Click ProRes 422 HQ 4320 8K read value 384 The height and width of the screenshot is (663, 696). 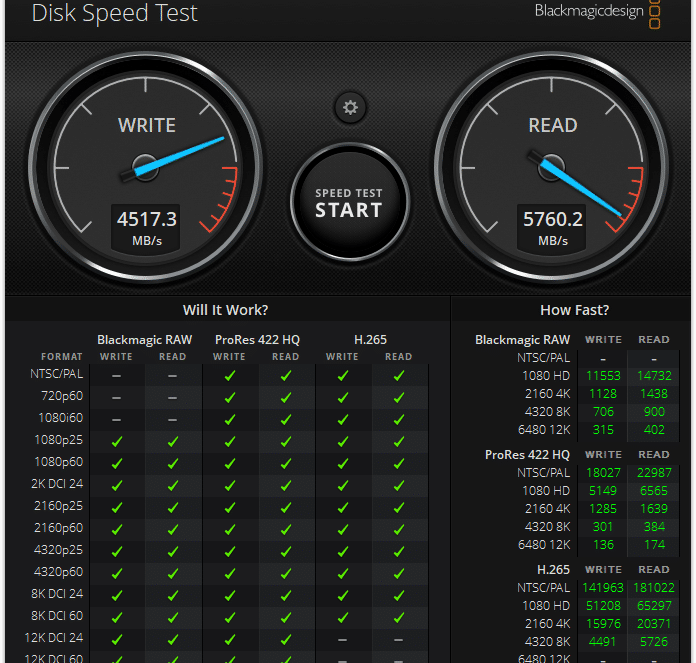654,527
